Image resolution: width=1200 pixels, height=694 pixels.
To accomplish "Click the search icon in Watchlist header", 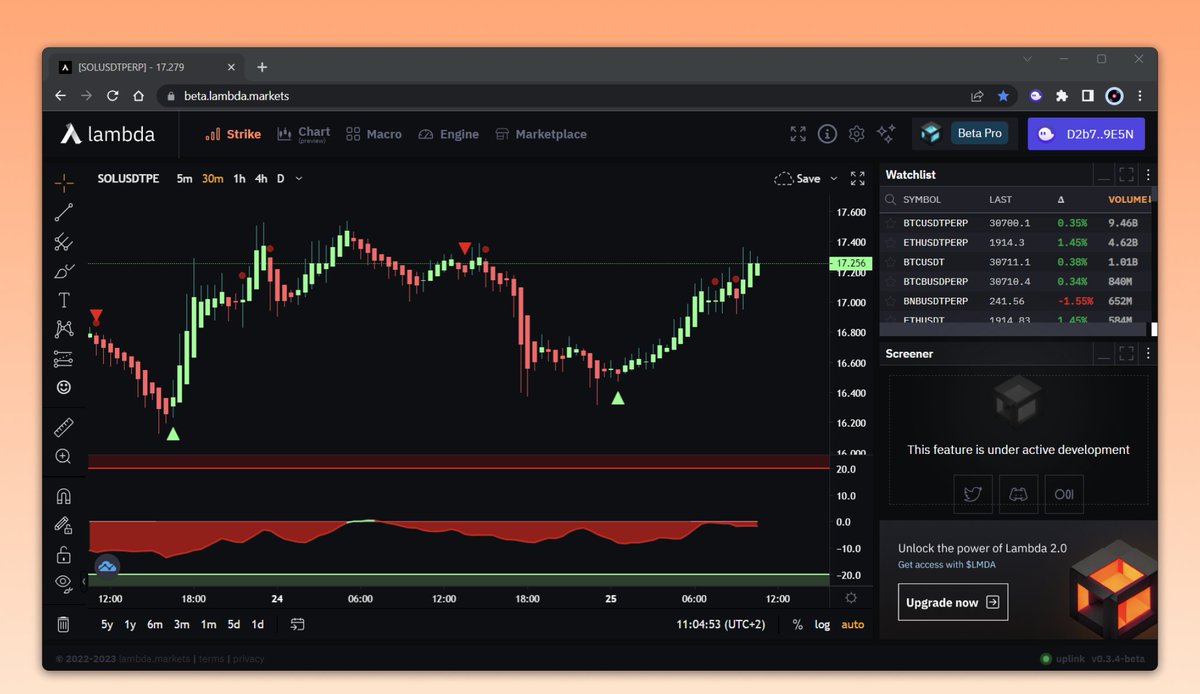I will [890, 199].
